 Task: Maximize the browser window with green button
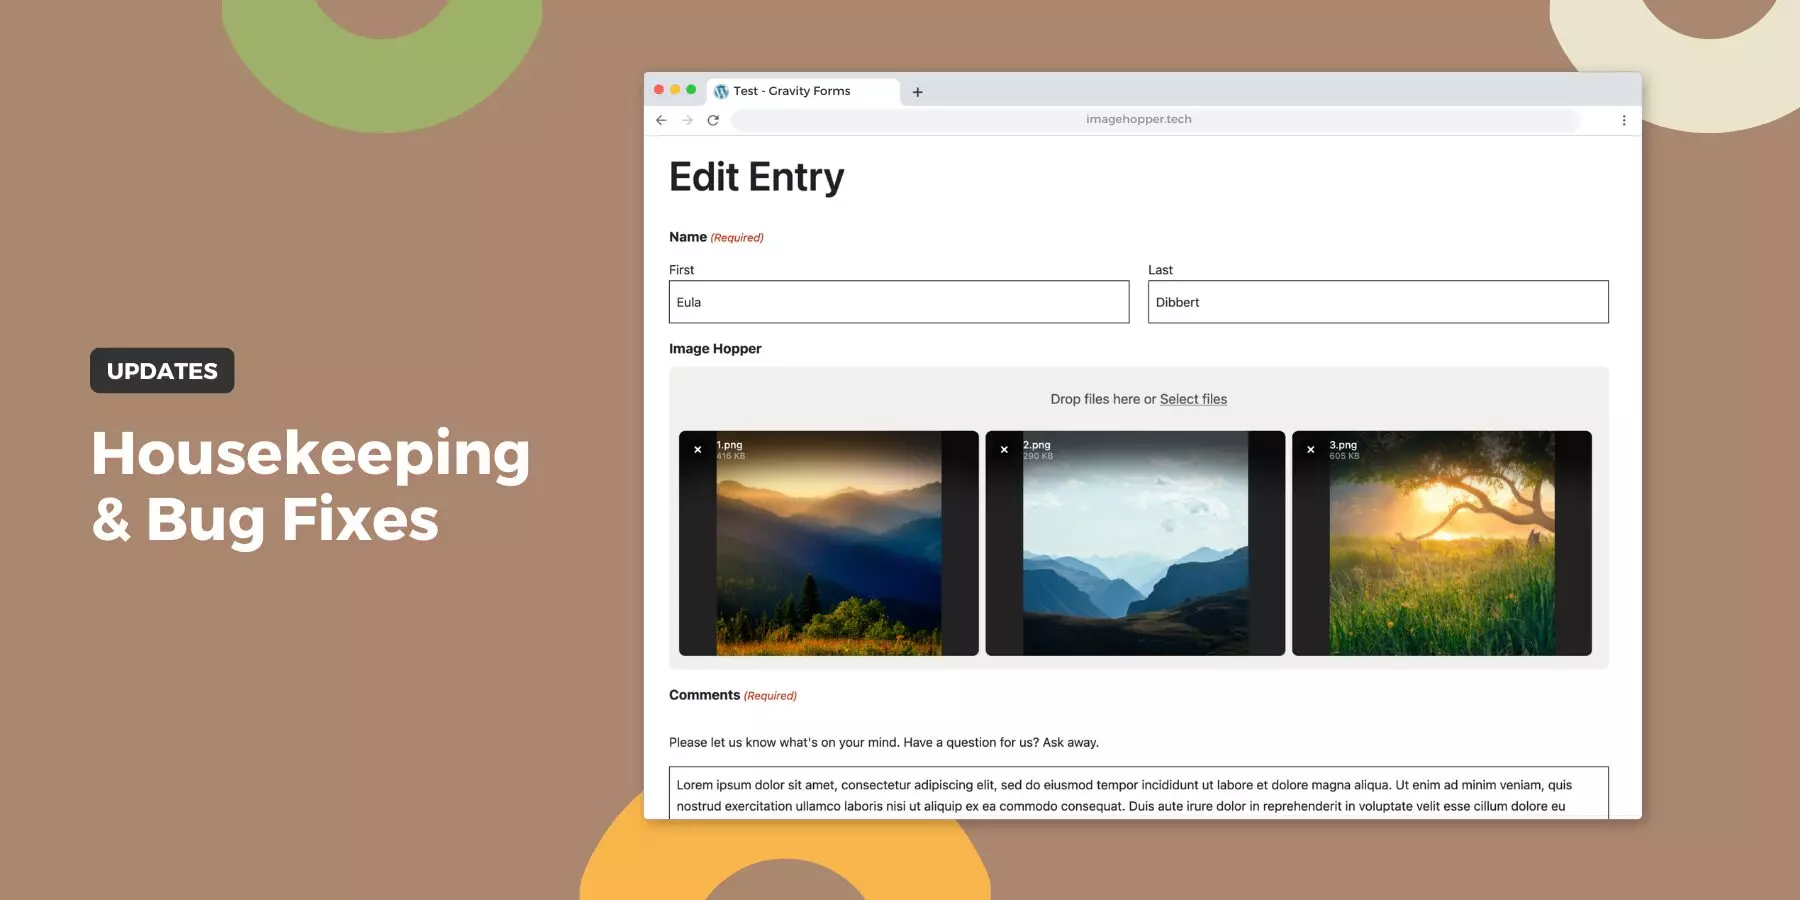click(691, 90)
